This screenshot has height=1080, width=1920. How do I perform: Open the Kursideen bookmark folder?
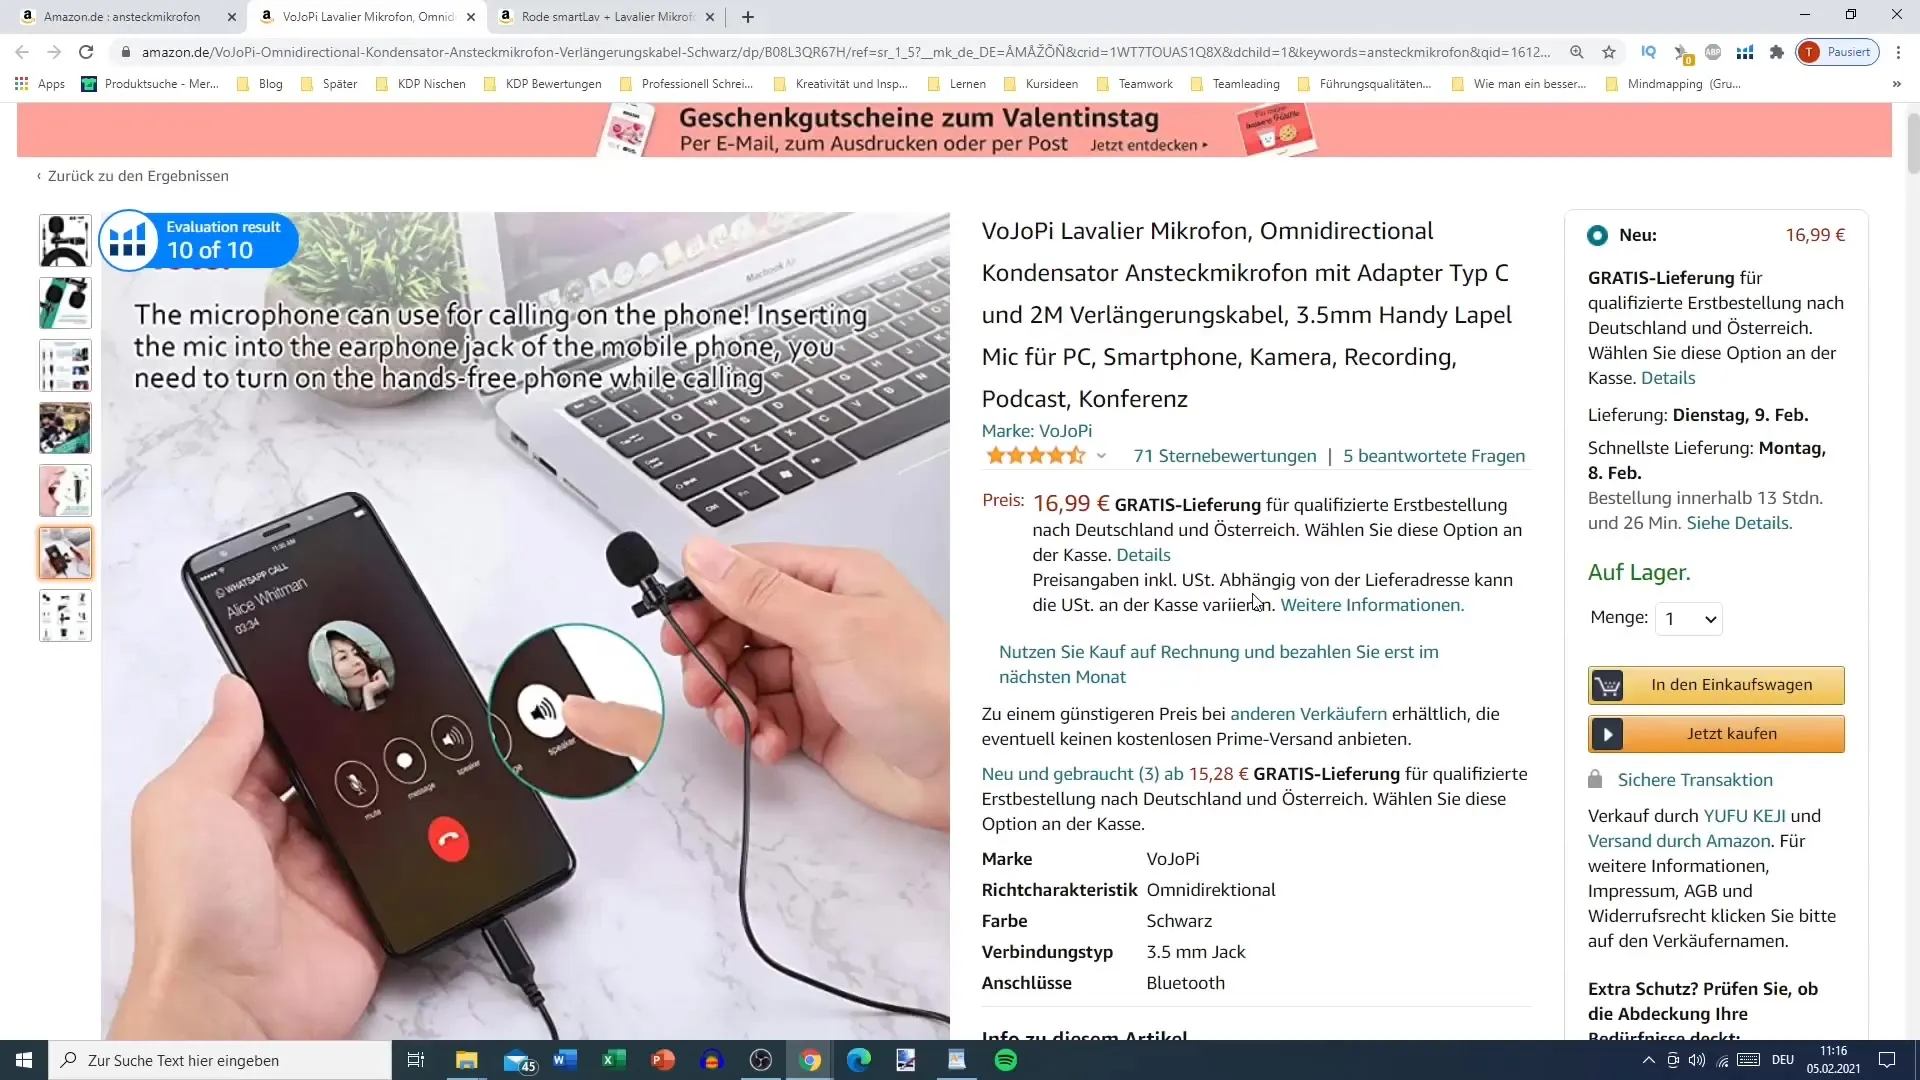point(1041,84)
